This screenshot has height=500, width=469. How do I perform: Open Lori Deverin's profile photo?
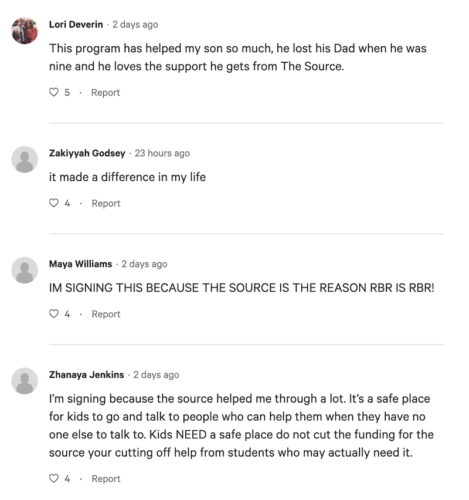tap(25, 31)
